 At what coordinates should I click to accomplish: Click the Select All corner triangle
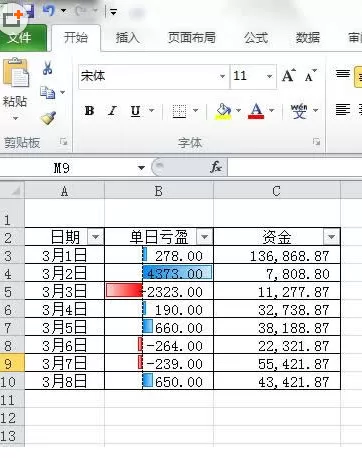tap(12, 191)
